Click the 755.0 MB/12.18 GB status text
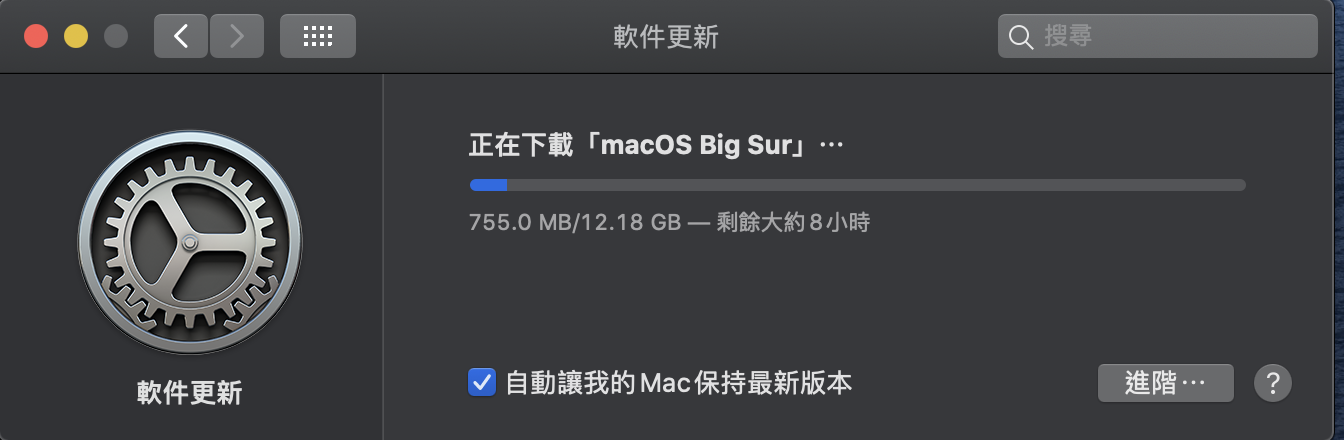The image size is (1344, 440). [575, 222]
